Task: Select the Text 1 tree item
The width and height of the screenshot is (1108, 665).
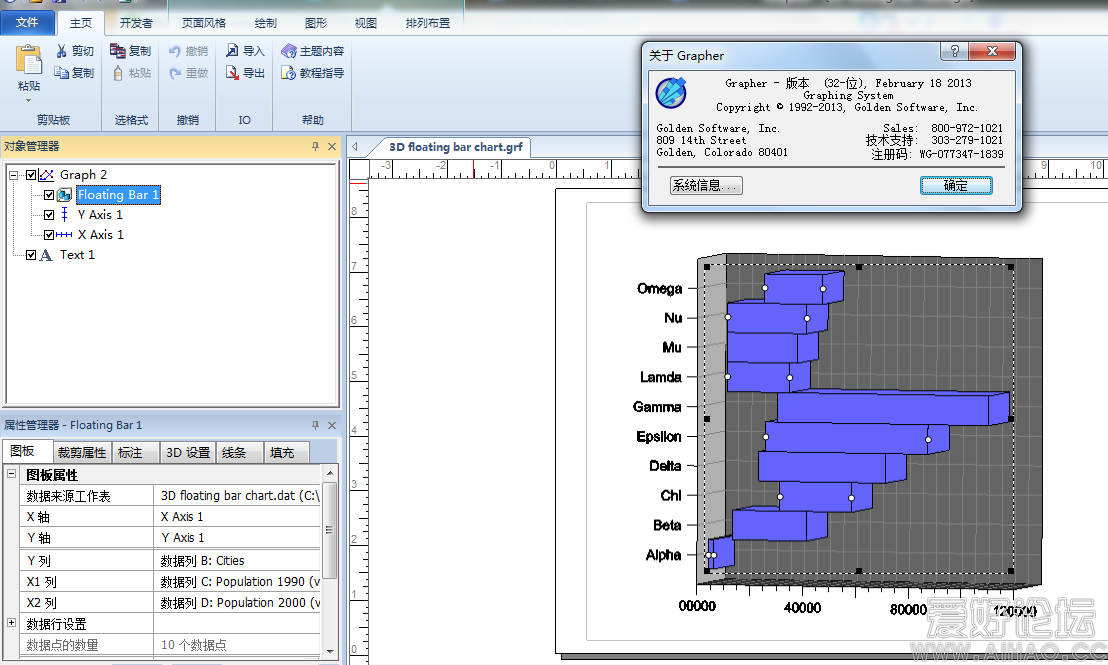Action: (77, 255)
